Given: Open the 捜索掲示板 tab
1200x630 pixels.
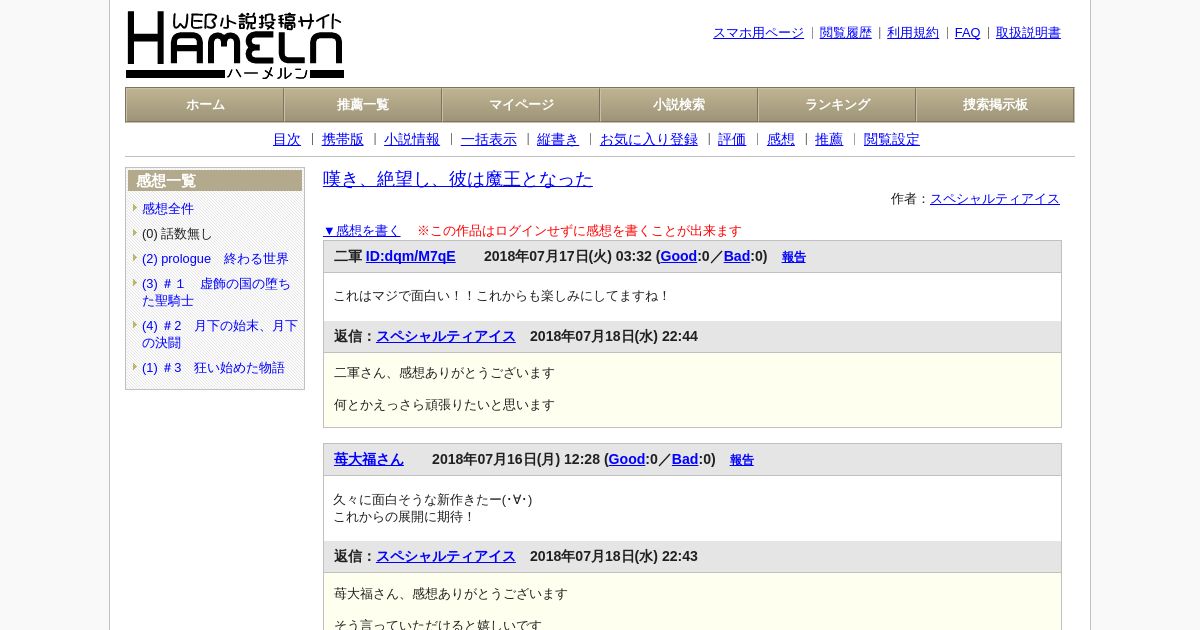Looking at the screenshot, I should click(995, 105).
